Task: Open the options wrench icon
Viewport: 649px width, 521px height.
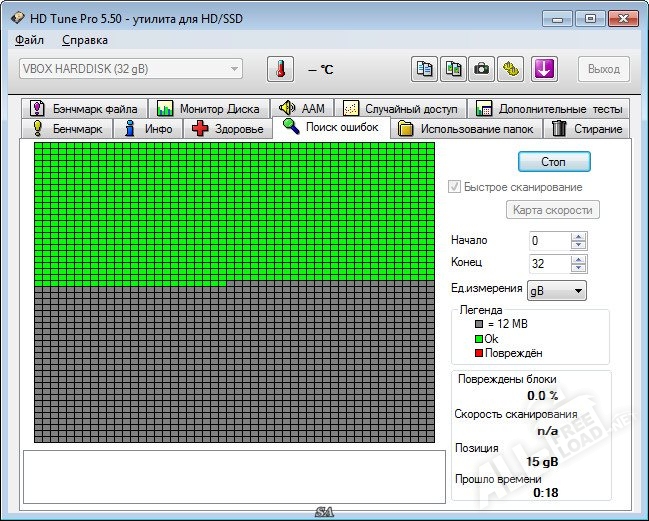Action: tap(511, 69)
